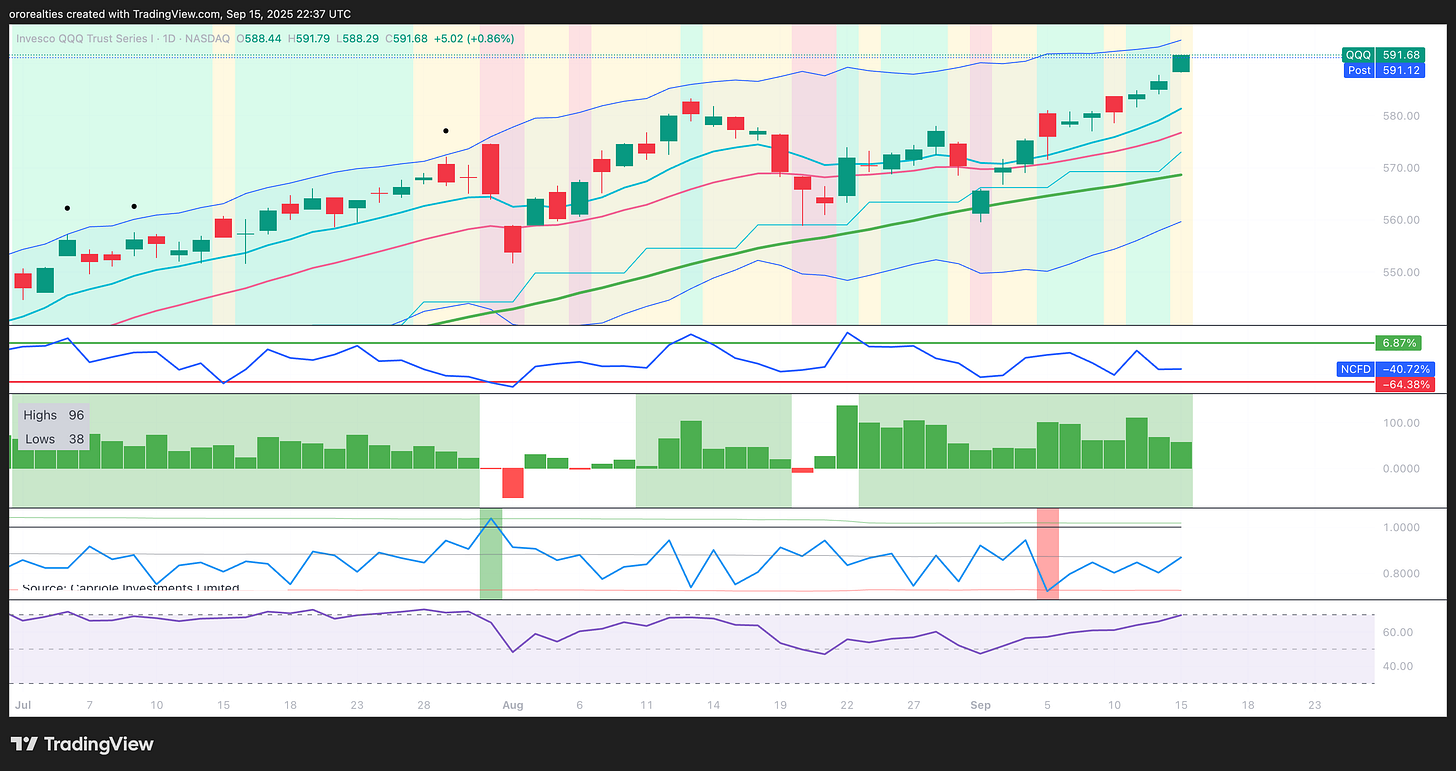Click the blue NCFD label

coord(1356,369)
